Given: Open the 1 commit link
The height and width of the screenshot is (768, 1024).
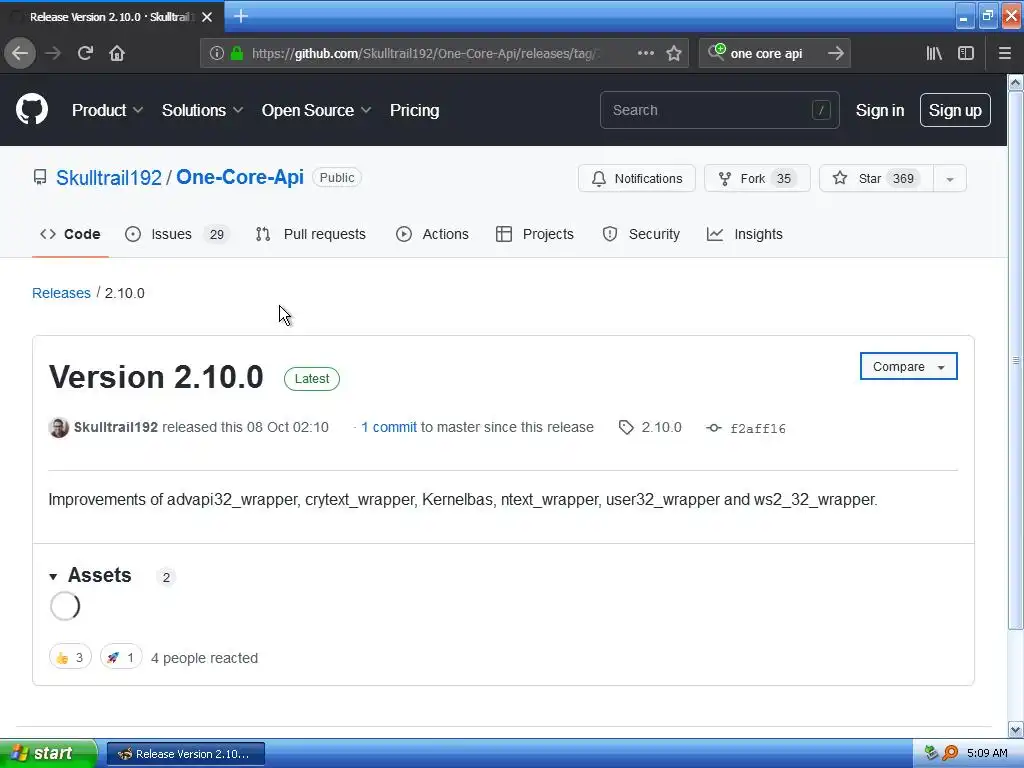Looking at the screenshot, I should pos(389,427).
